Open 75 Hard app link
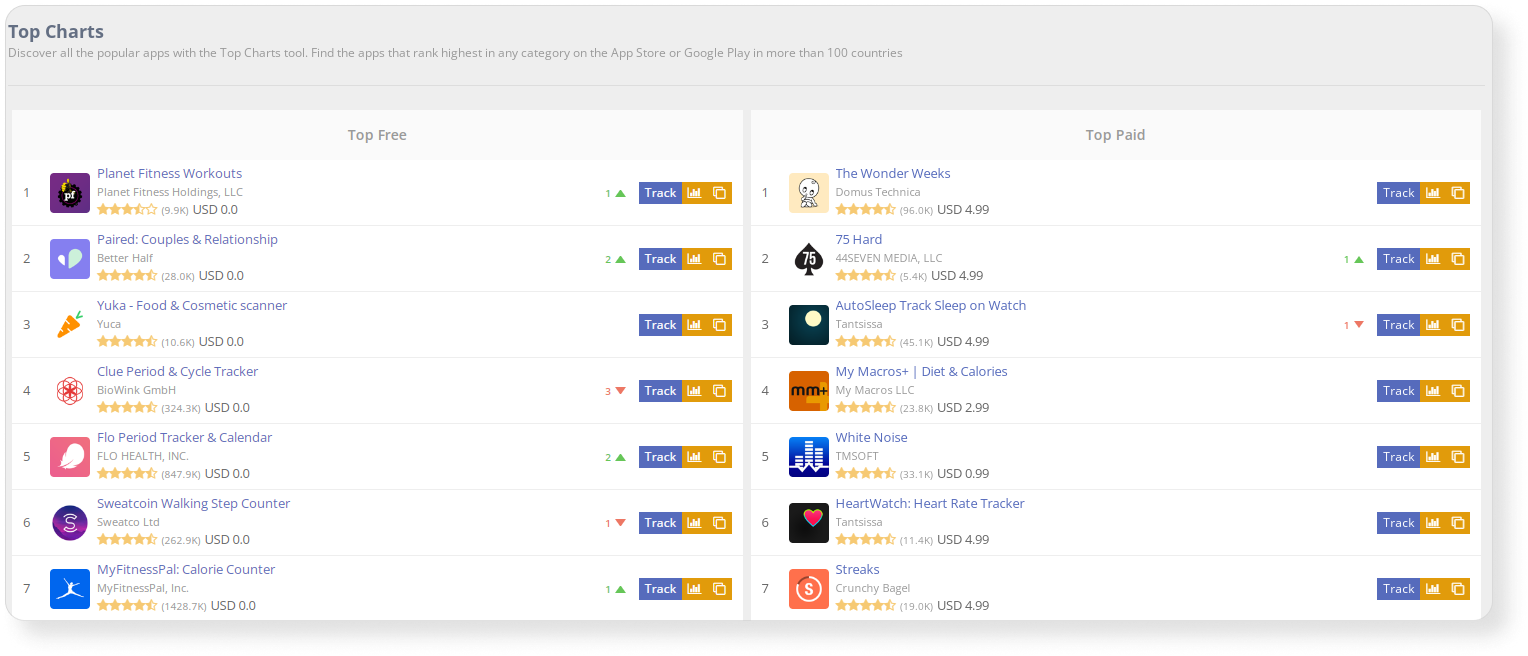1528x656 pixels. coord(859,240)
